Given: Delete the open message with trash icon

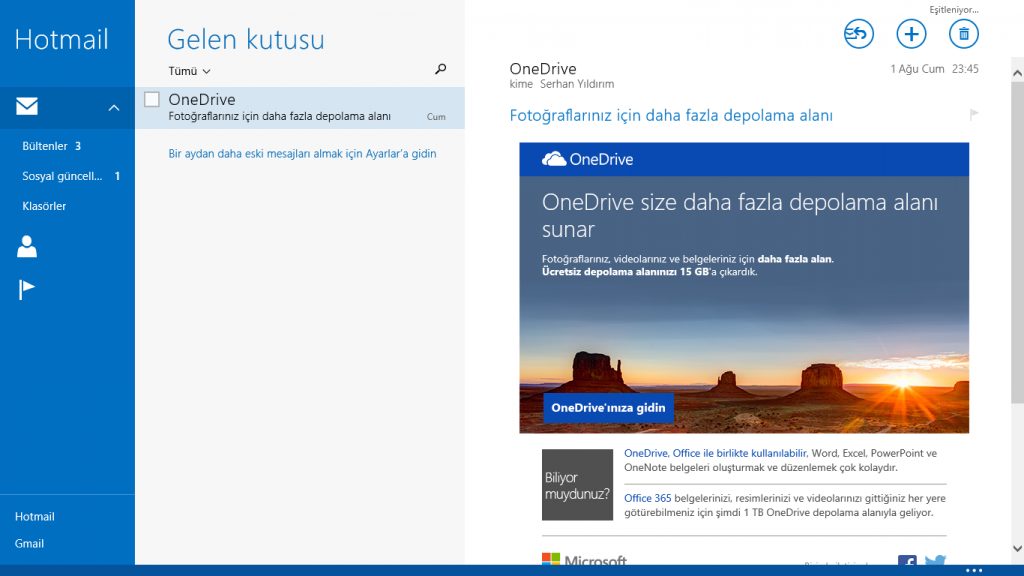Looking at the screenshot, I should pos(963,34).
